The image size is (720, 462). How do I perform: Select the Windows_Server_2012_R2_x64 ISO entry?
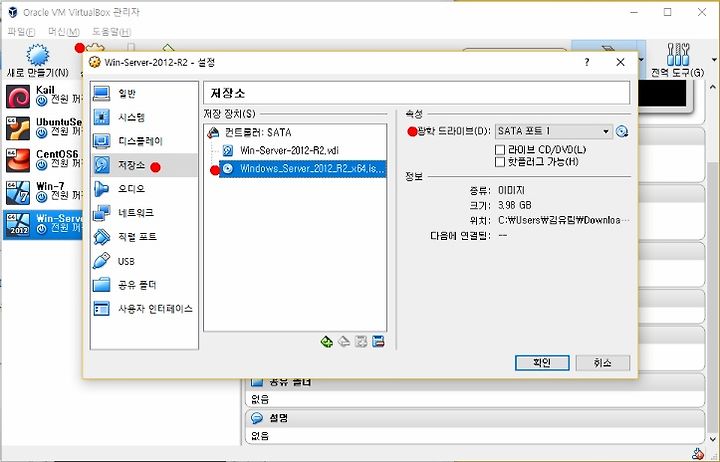click(x=303, y=169)
